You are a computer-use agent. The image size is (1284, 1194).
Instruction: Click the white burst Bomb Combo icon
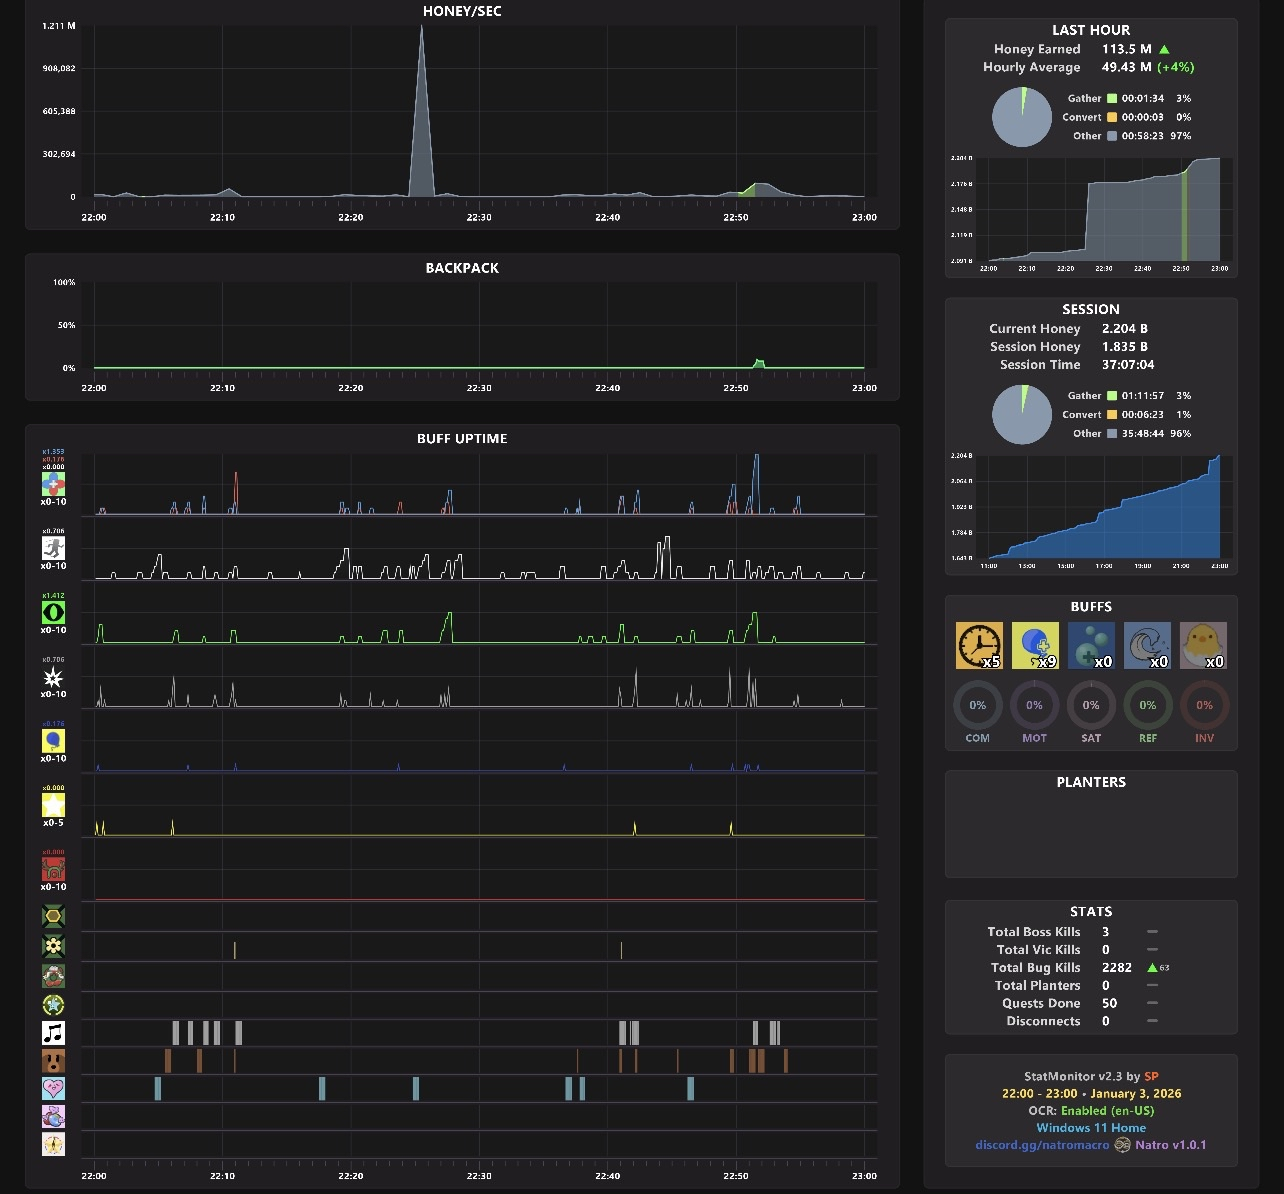53,677
